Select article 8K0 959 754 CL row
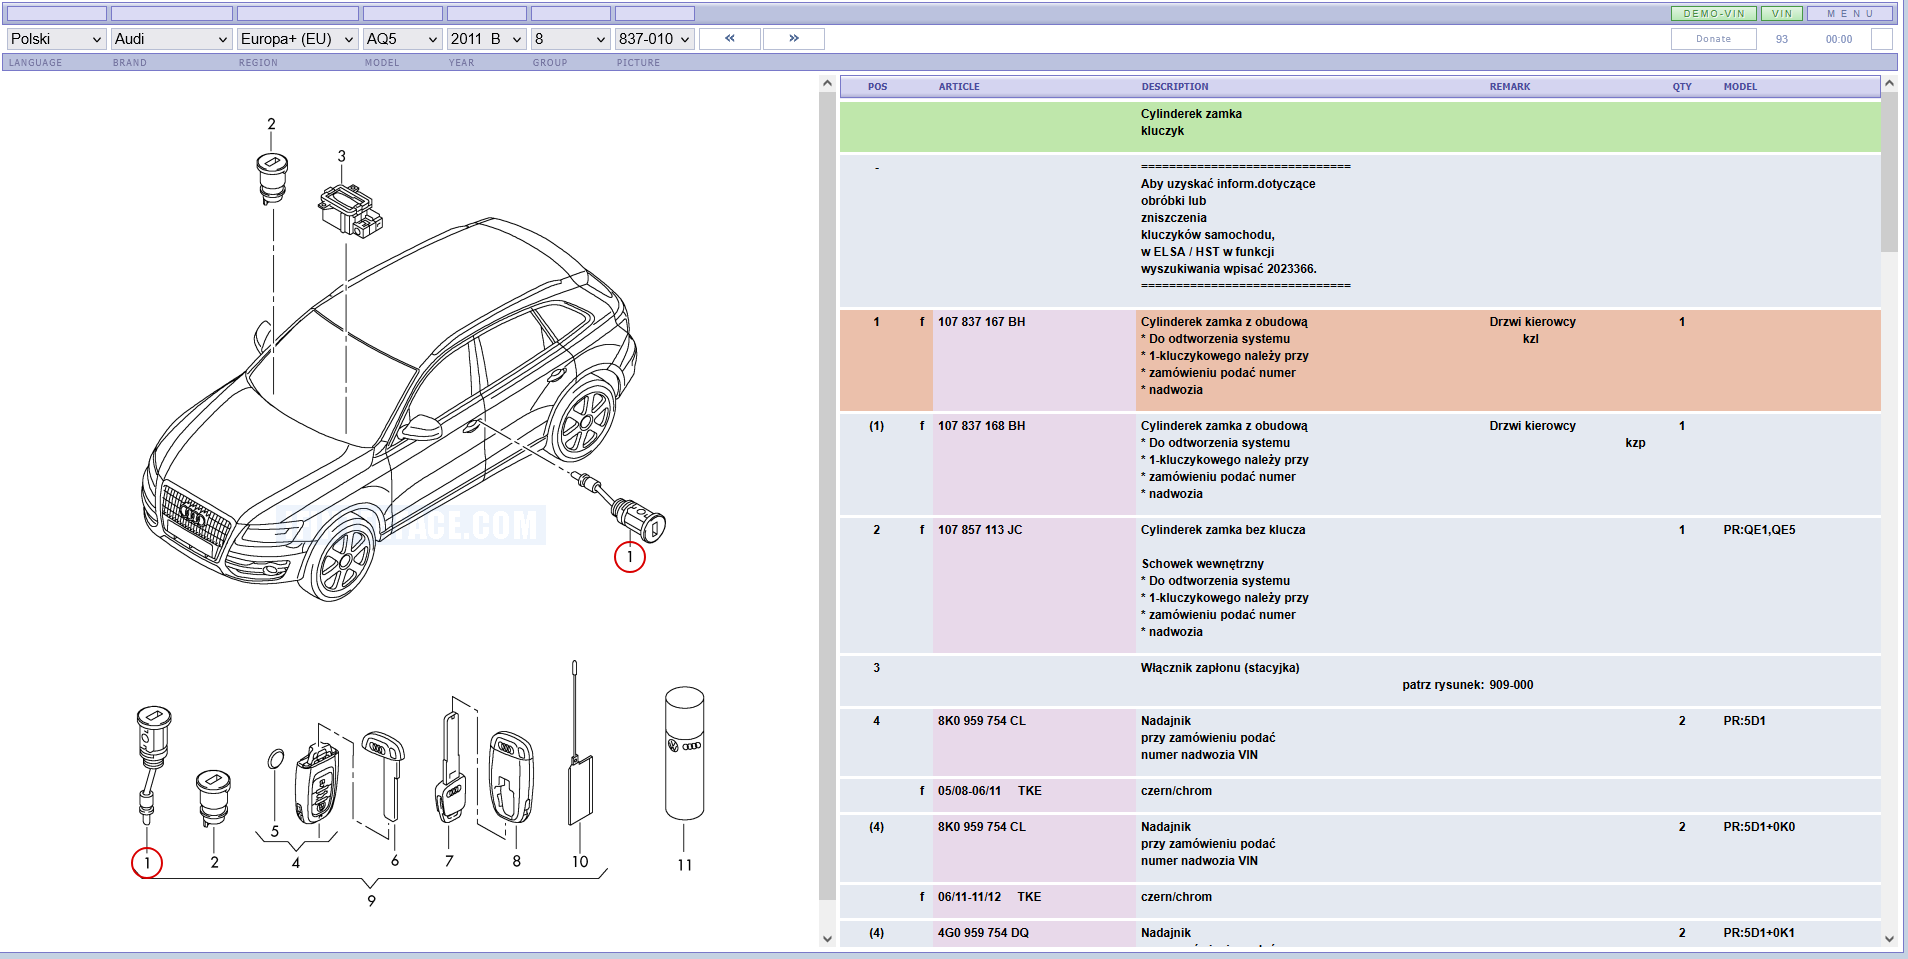 [981, 721]
